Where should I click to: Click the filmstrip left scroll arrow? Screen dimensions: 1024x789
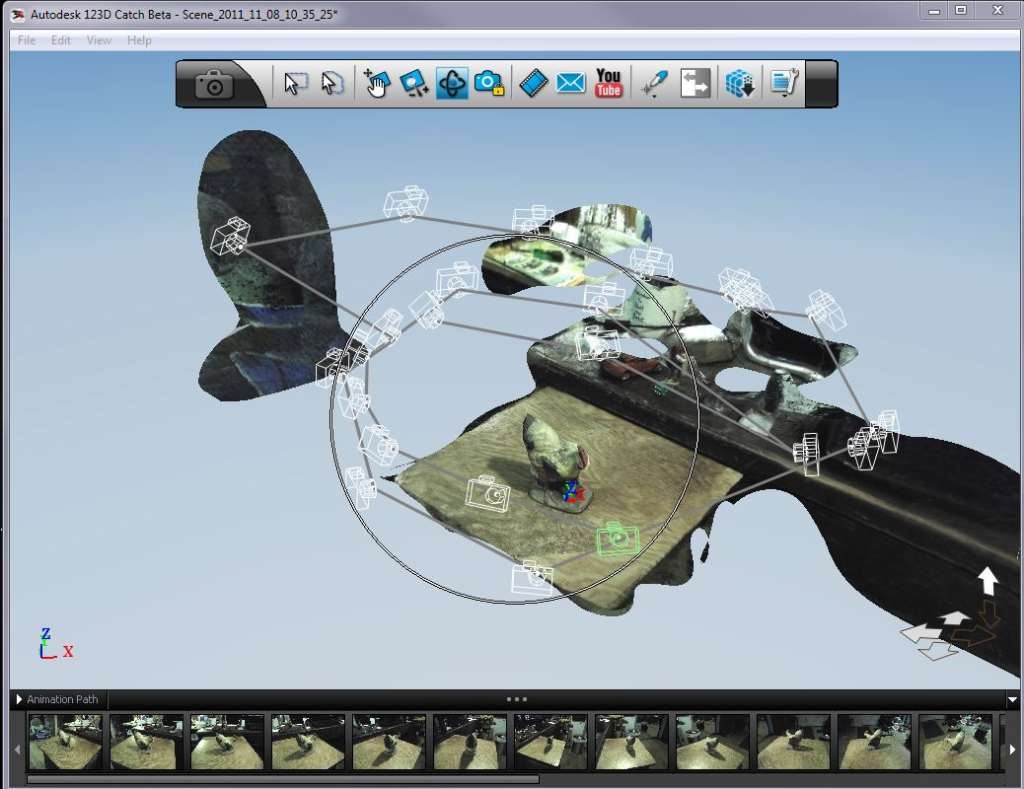pos(18,749)
